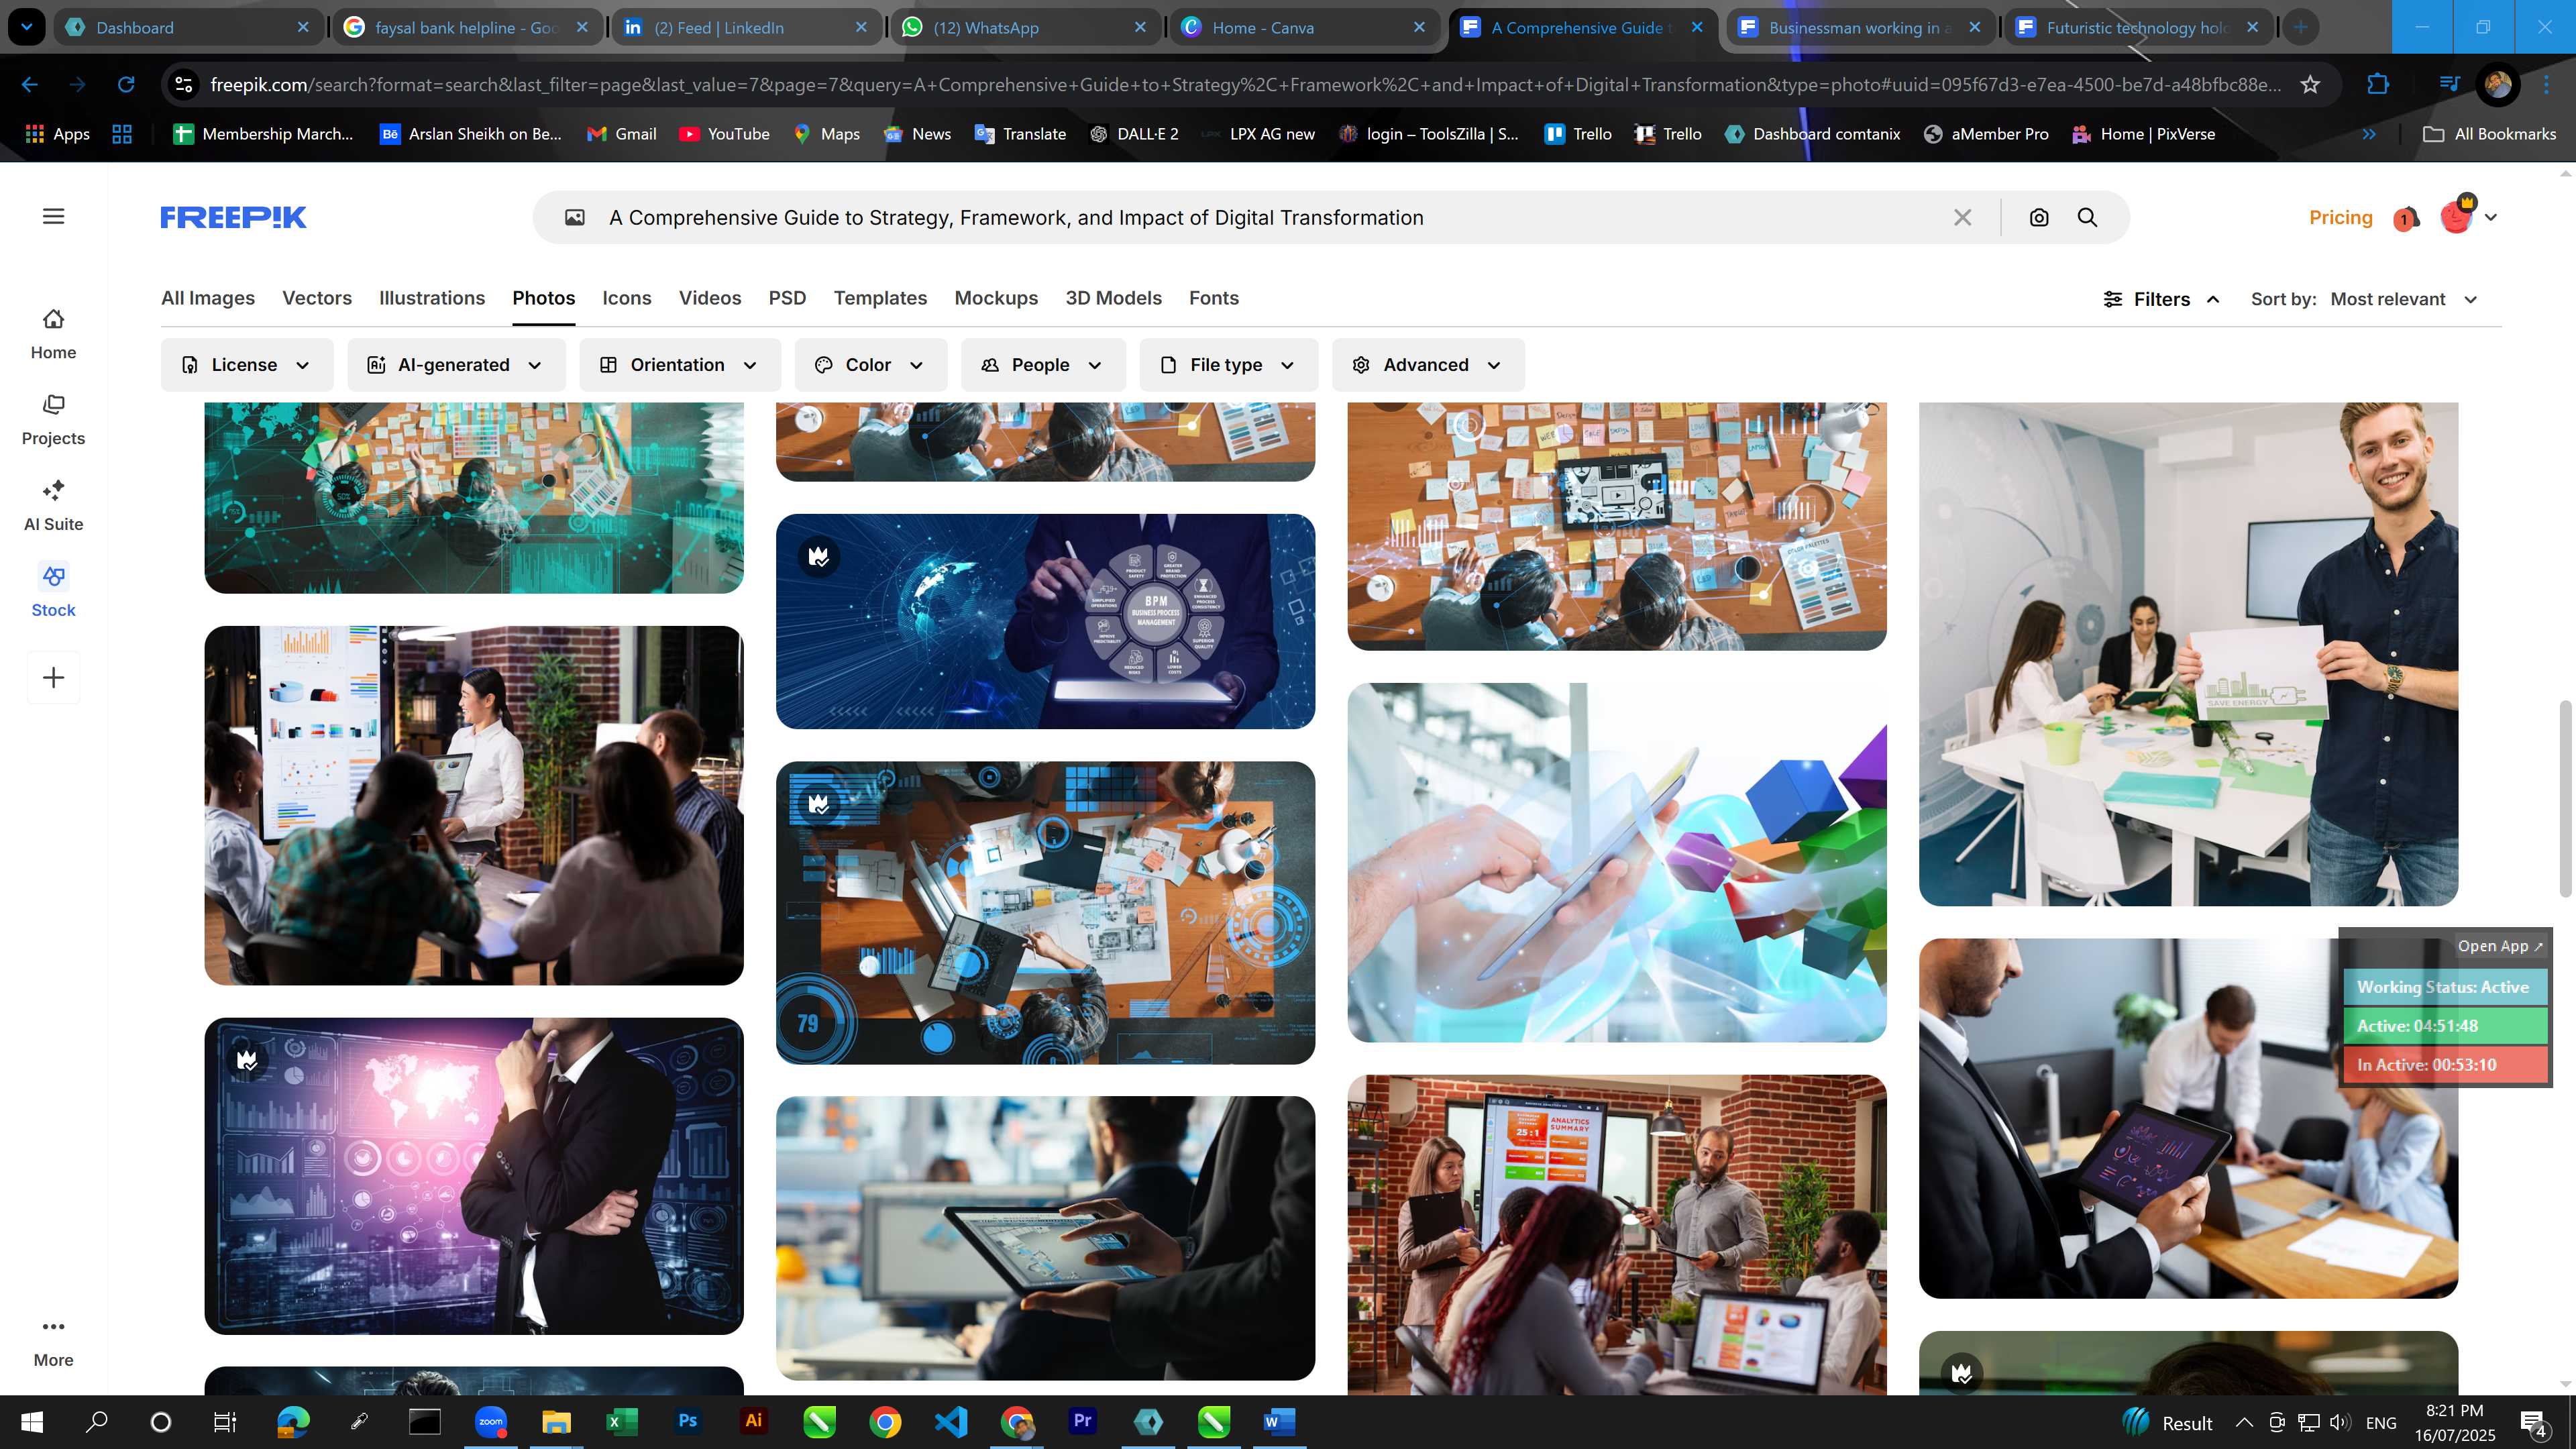Open the BPM business process management photo
The image size is (2576, 1449).
[1045, 621]
